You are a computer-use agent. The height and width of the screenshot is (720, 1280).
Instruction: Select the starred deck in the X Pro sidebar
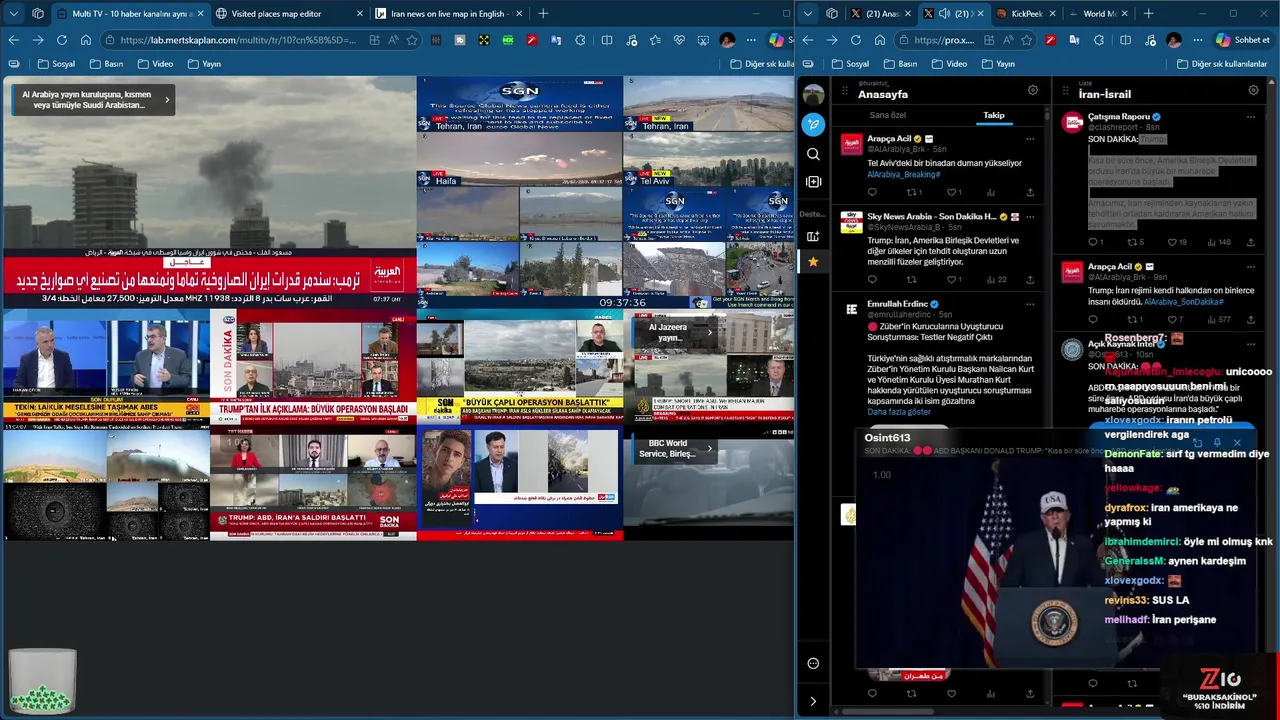pos(813,262)
